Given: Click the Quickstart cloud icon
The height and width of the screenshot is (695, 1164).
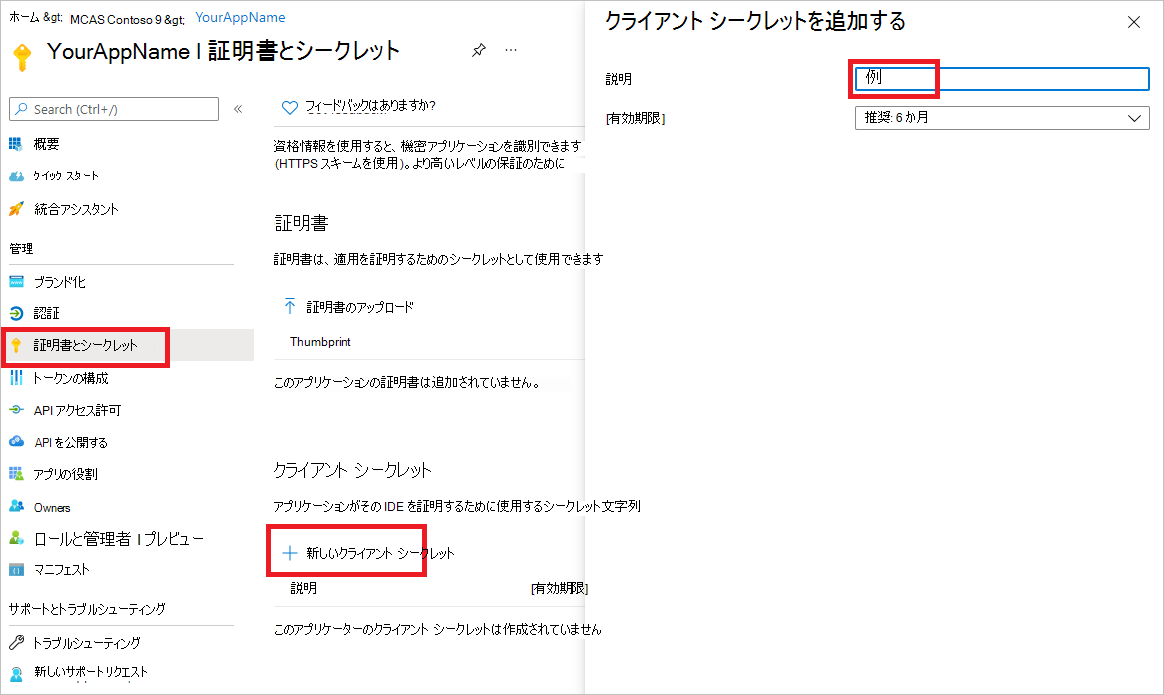Looking at the screenshot, I should [x=16, y=176].
